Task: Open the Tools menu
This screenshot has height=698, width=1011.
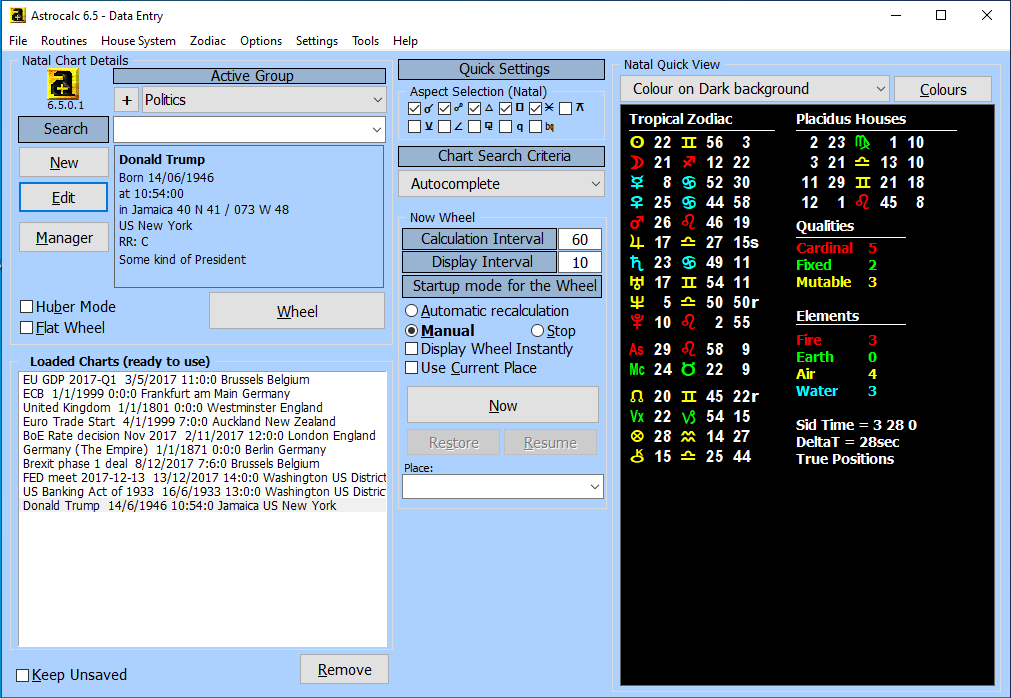Action: point(366,41)
